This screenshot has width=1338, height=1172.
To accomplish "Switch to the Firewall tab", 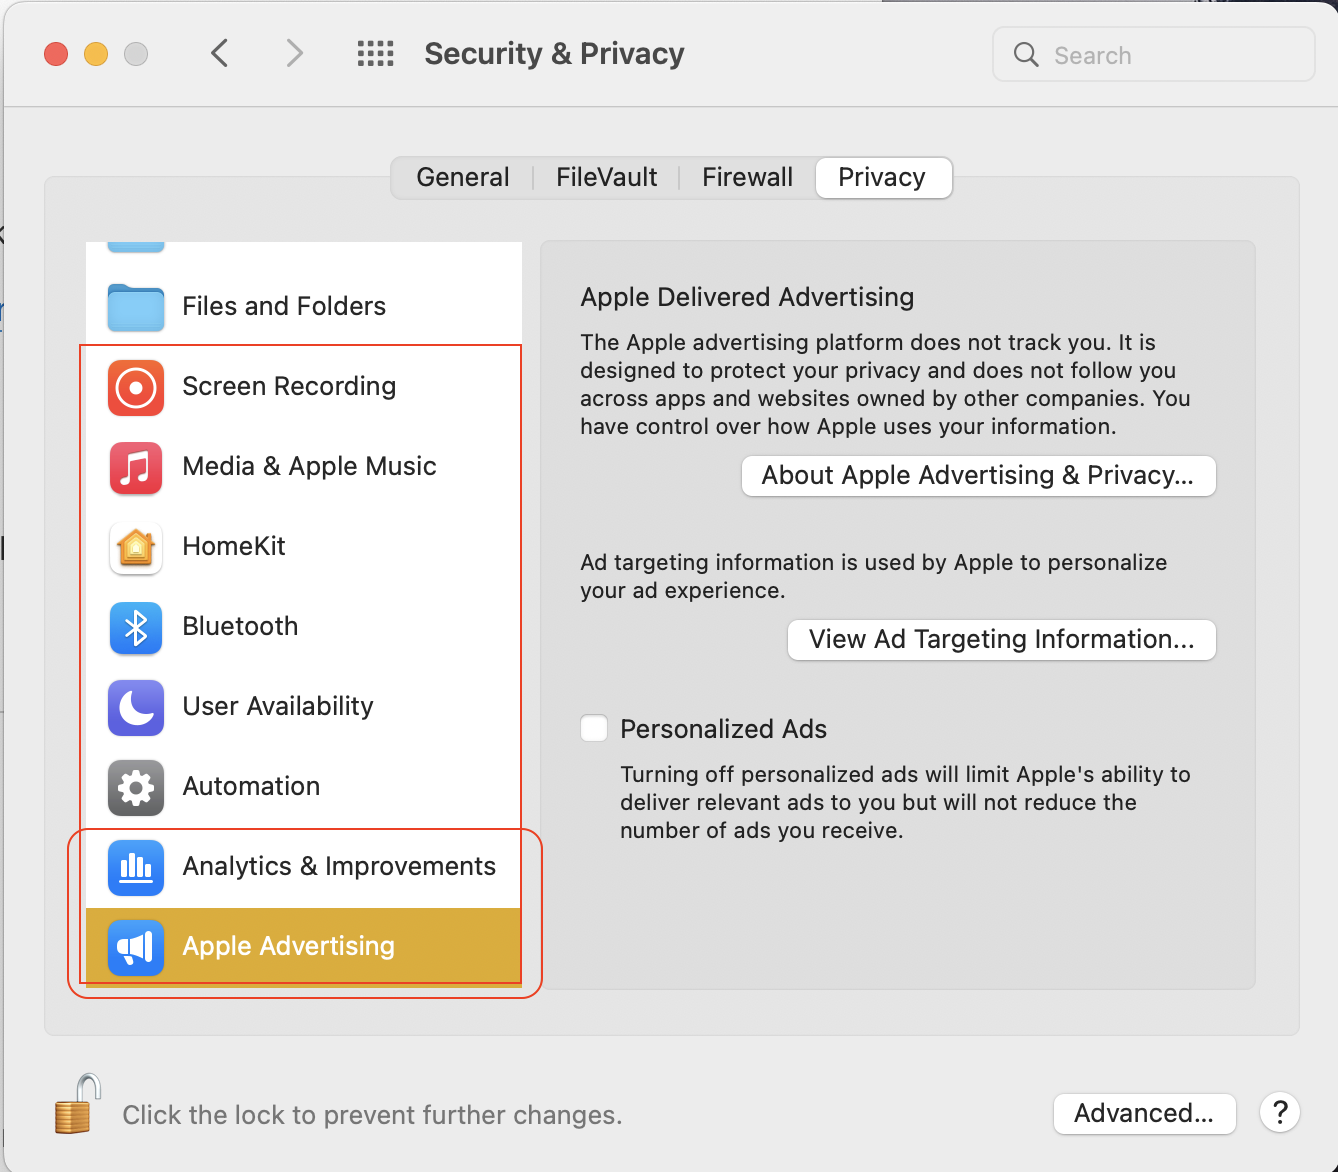I will (747, 178).
